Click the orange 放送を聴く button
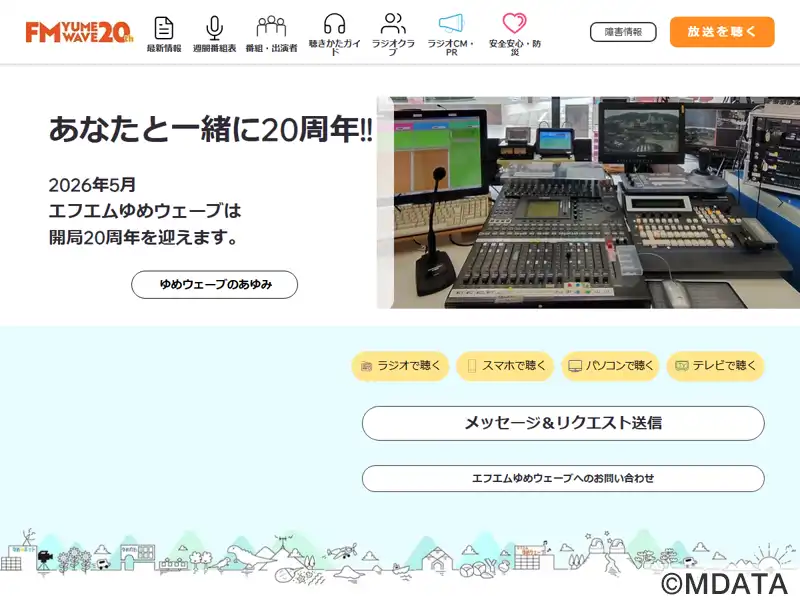Image resolution: width=800 pixels, height=600 pixels. coord(722,32)
